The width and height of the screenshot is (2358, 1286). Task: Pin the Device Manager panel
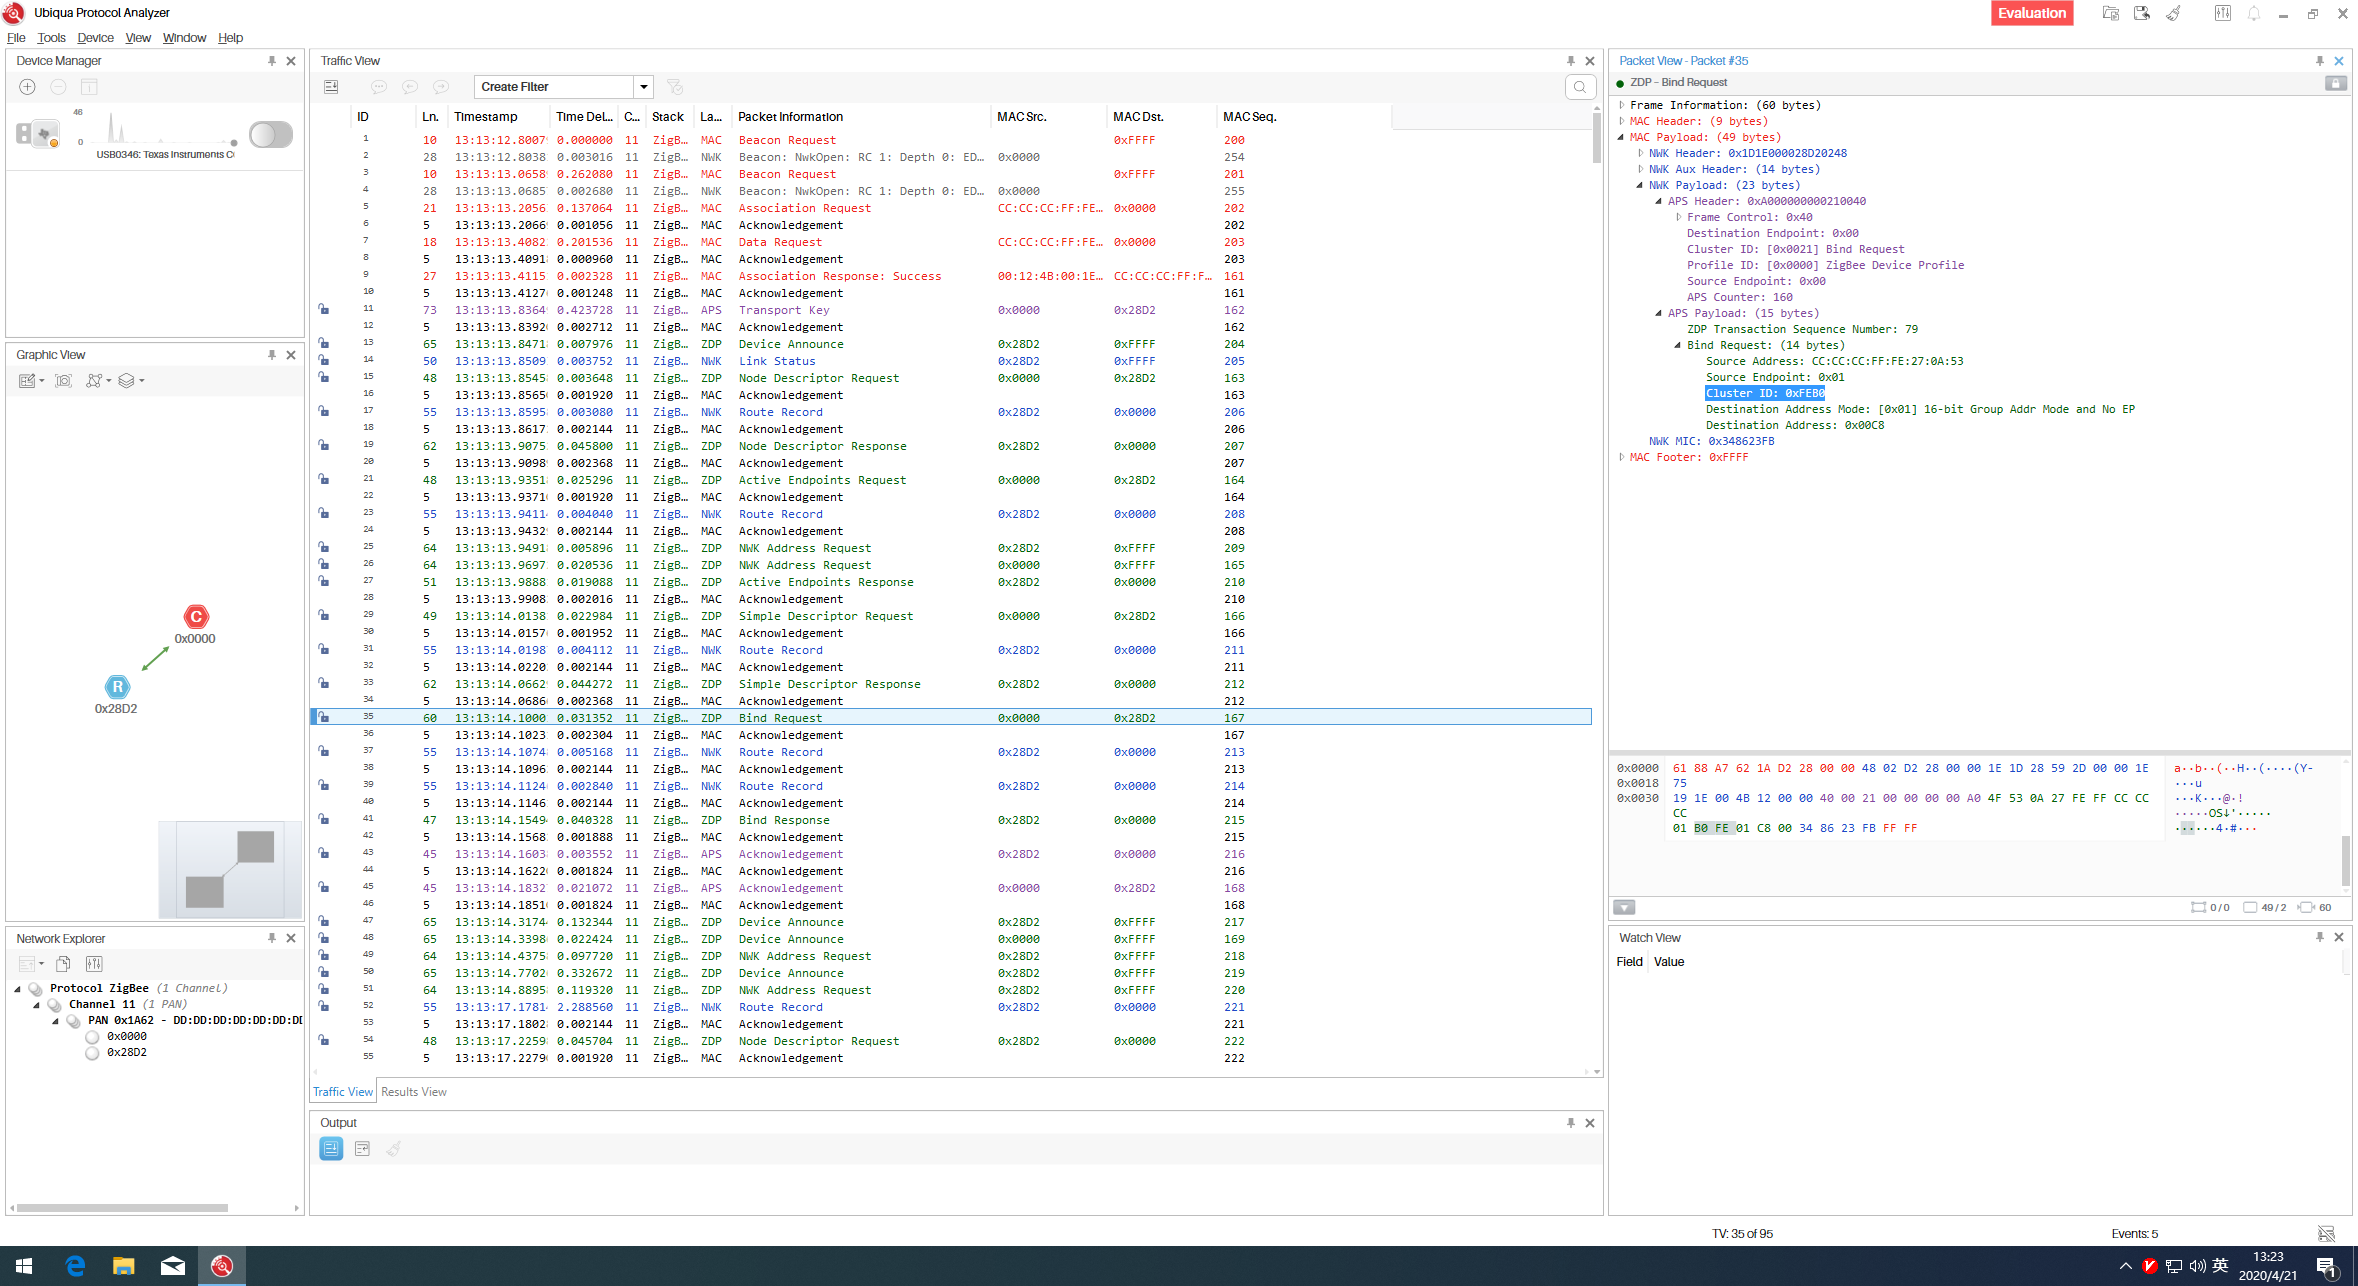point(272,61)
